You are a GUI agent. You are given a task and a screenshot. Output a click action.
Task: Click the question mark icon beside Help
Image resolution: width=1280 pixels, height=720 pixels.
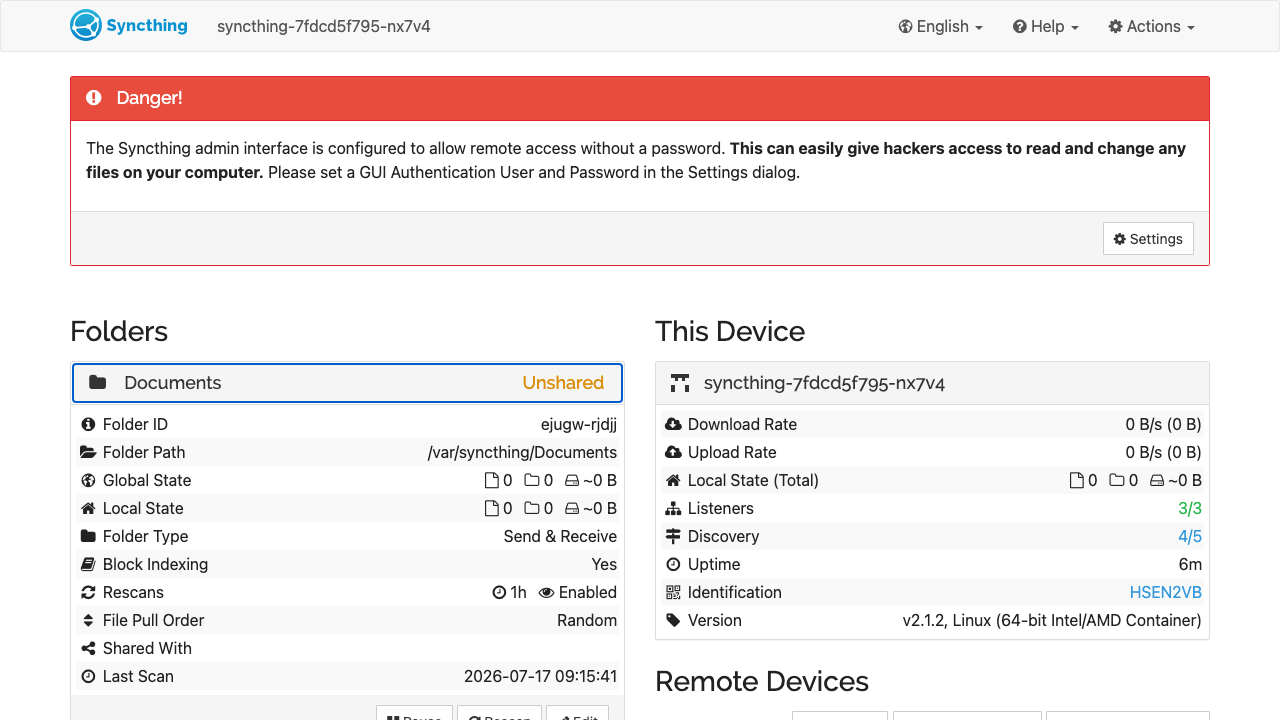(x=1019, y=27)
